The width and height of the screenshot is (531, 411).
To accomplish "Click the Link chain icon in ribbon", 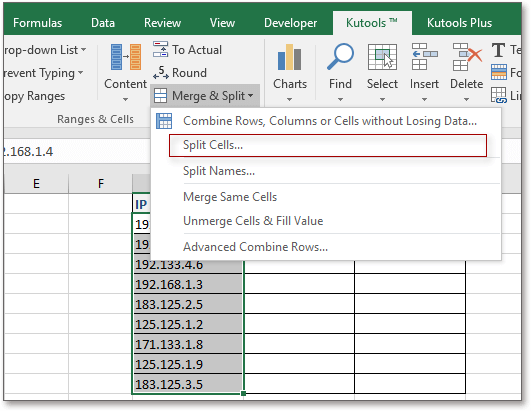I will (499, 95).
